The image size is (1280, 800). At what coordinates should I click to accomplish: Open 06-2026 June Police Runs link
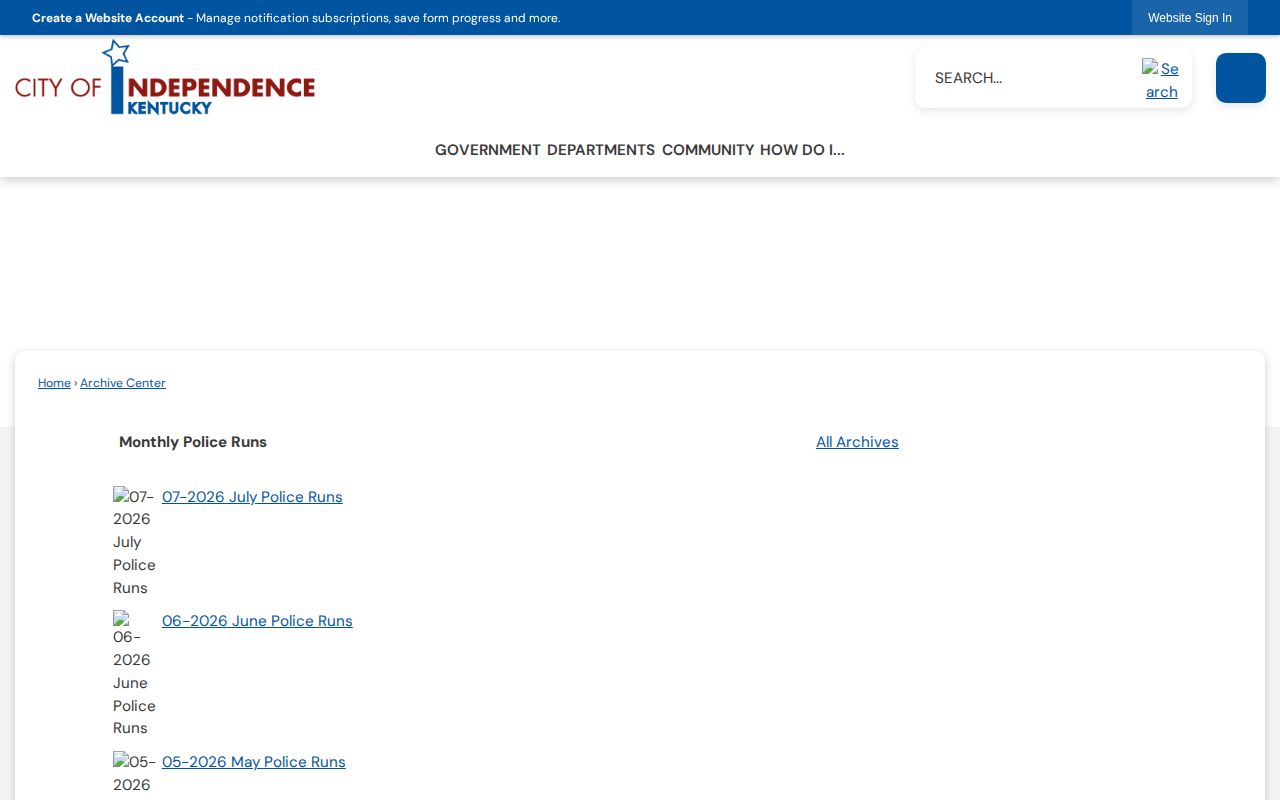[x=257, y=621]
